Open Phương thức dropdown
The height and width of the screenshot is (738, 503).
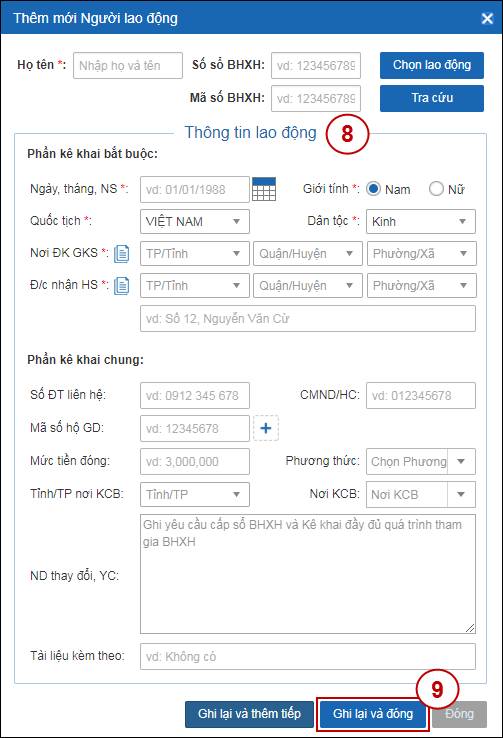421,461
